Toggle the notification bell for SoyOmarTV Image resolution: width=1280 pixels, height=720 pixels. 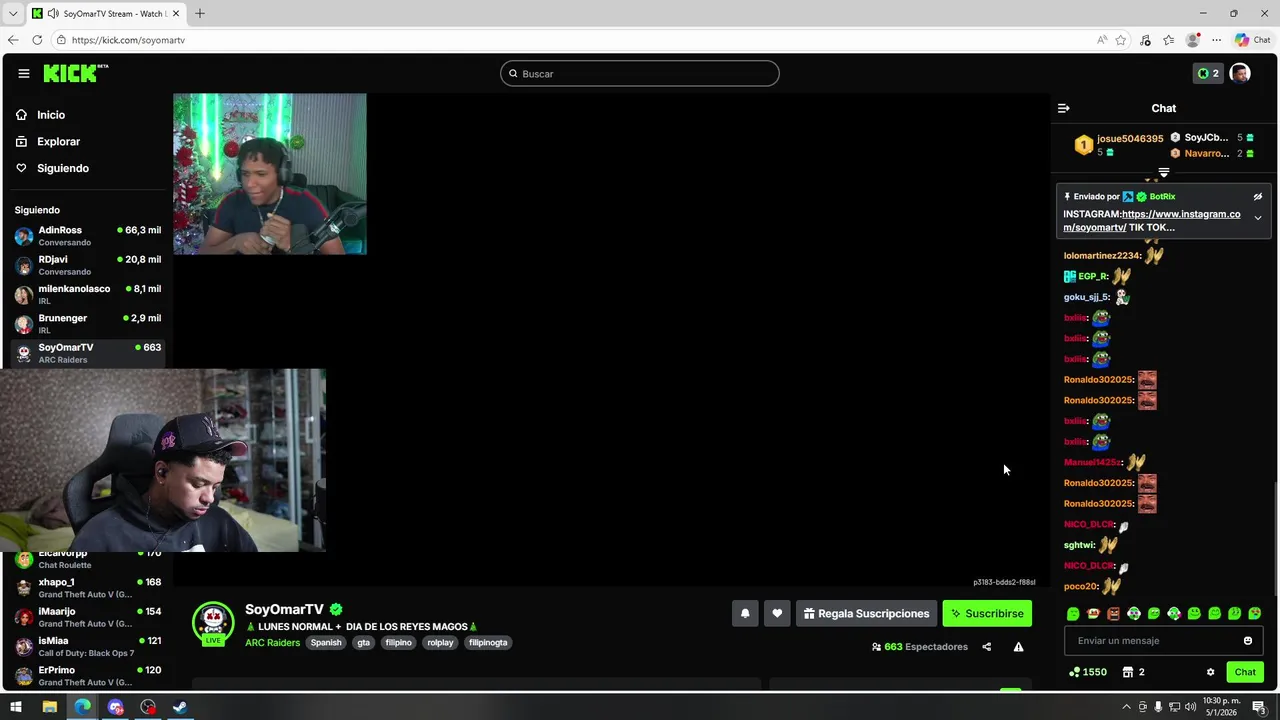(x=745, y=613)
